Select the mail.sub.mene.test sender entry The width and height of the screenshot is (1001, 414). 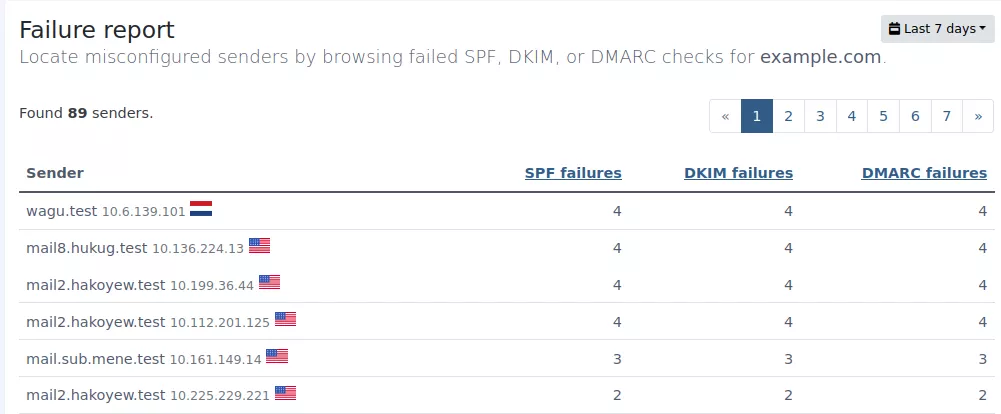(507, 359)
